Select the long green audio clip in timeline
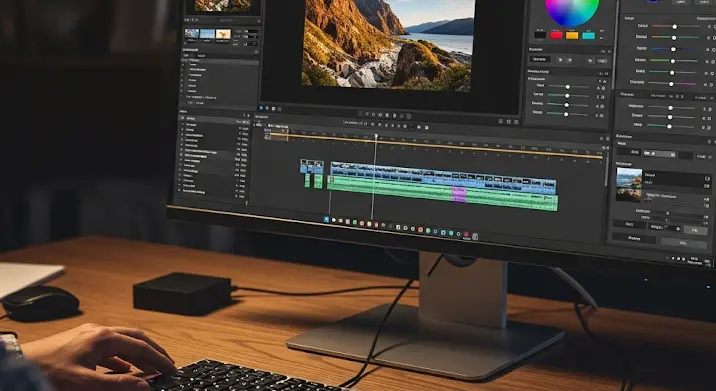This screenshot has height=391, width=716. pos(442,194)
